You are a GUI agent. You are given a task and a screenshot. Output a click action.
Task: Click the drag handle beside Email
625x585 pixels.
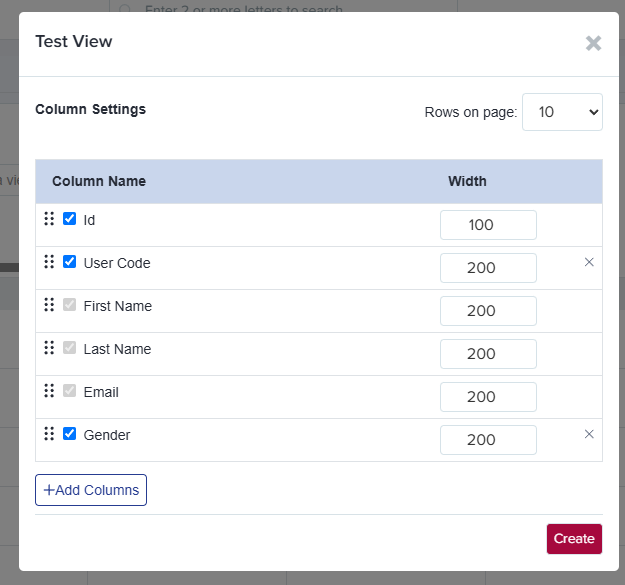tap(49, 391)
